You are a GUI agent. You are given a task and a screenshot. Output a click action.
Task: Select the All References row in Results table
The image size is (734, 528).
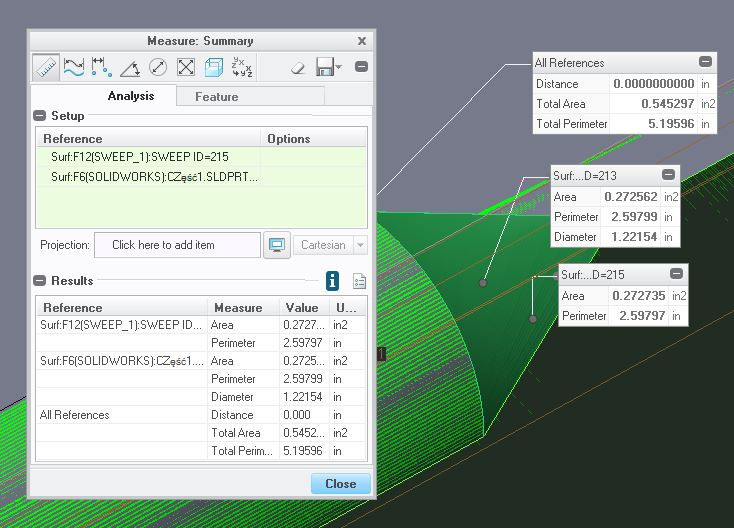click(201, 415)
